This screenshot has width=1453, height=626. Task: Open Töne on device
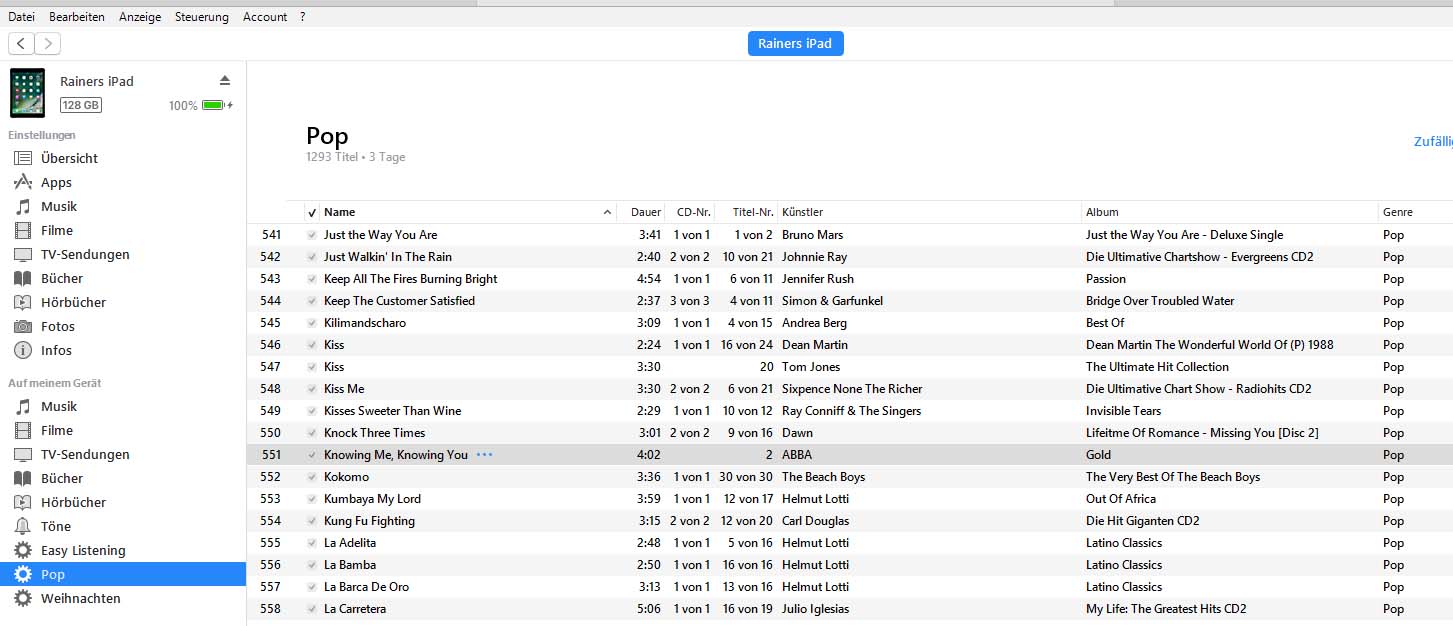(x=56, y=526)
